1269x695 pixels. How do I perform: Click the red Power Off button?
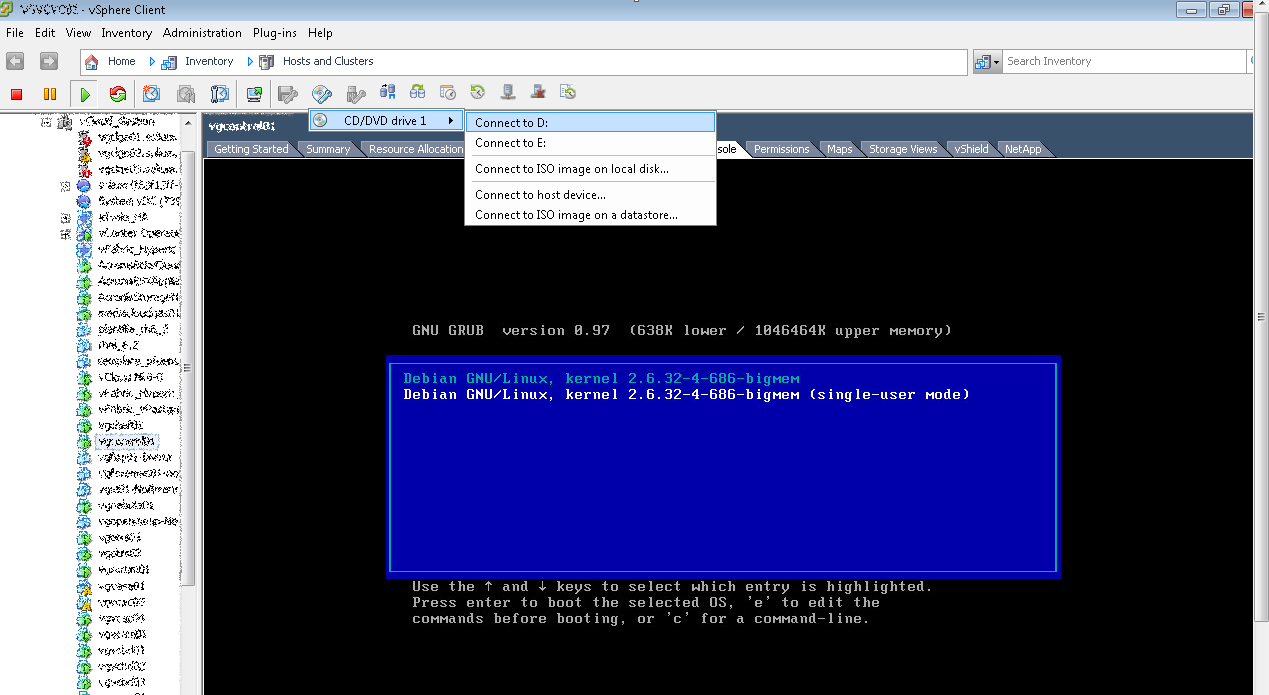(x=17, y=94)
